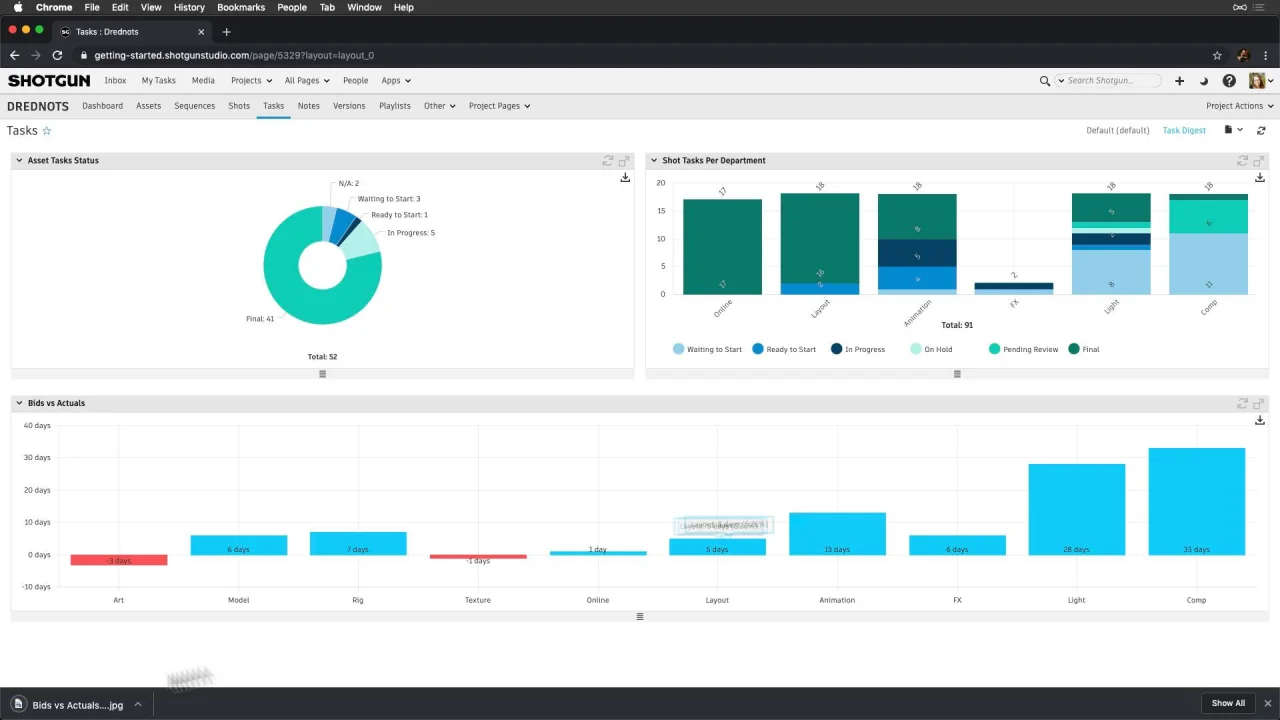Maximize the Shot Tasks Per Department widget

pyautogui.click(x=1259, y=161)
